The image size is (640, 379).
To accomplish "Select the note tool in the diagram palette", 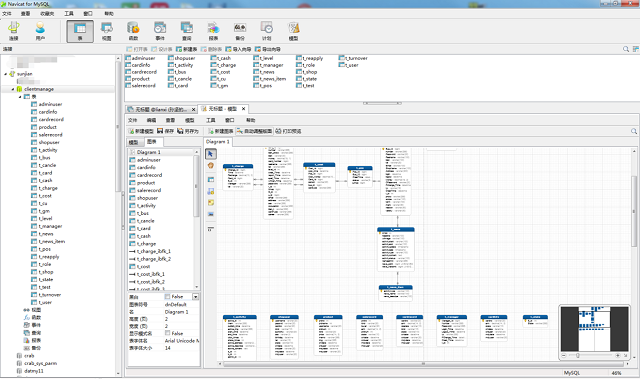I will (211, 202).
